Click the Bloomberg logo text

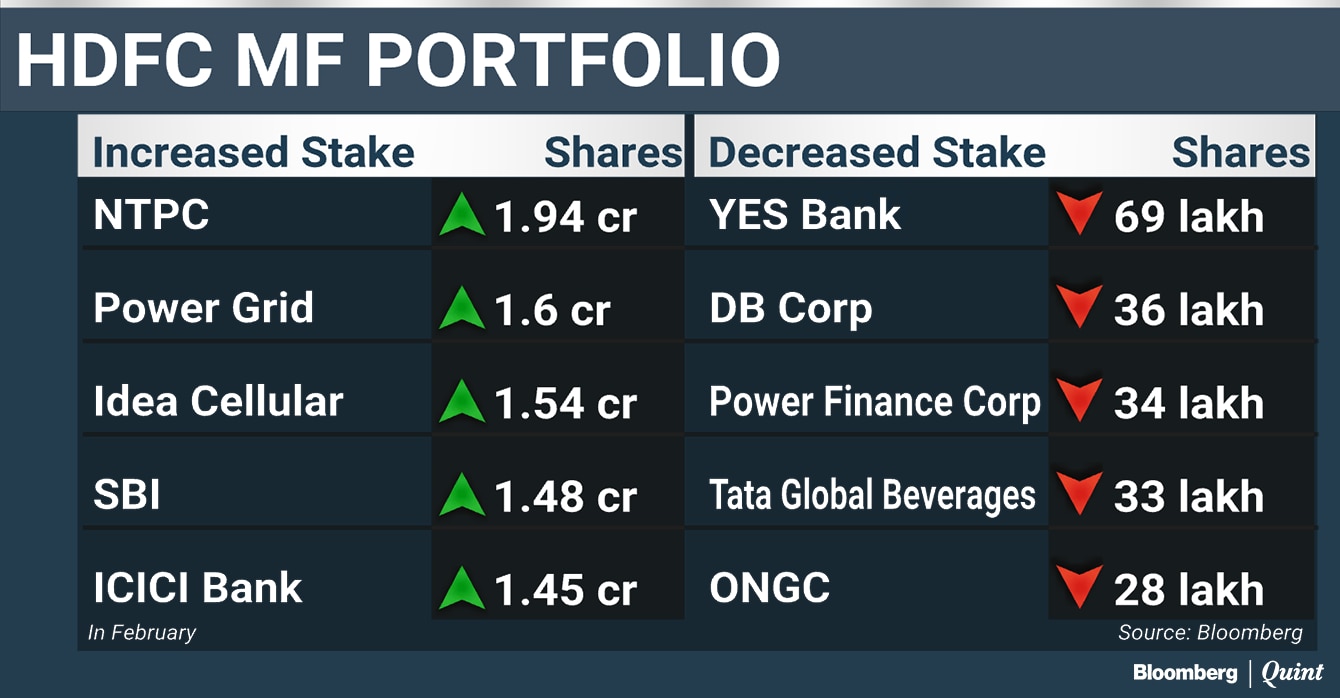pos(1184,673)
